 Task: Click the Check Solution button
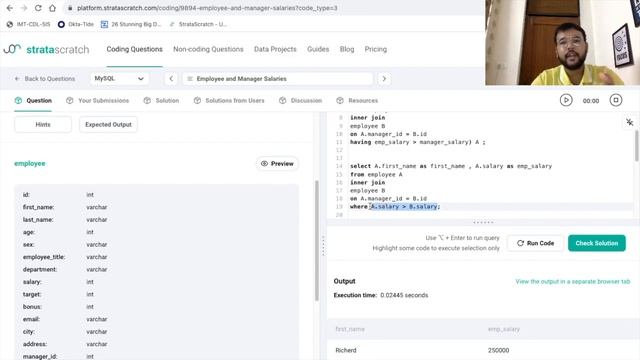point(597,243)
